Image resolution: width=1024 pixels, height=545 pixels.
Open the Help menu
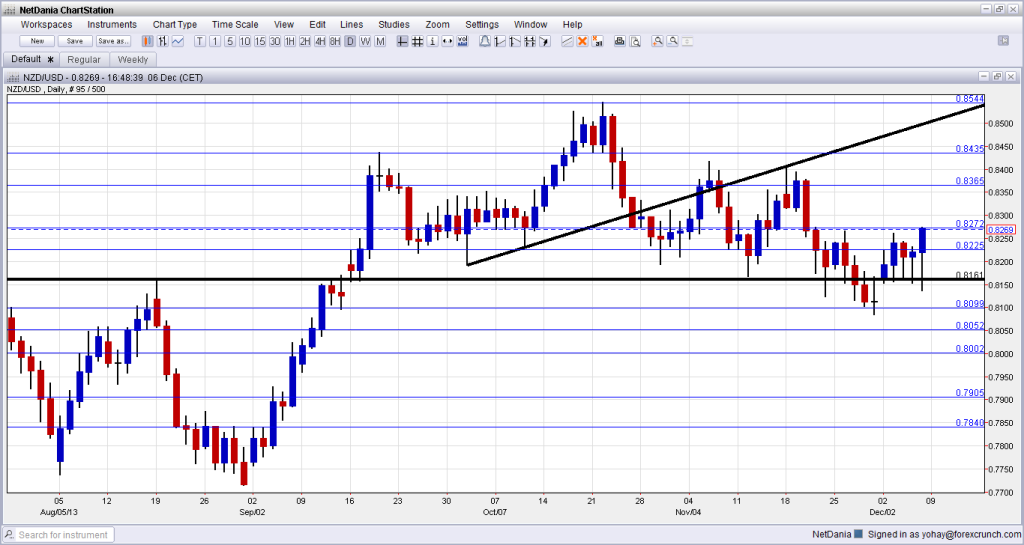coord(572,25)
